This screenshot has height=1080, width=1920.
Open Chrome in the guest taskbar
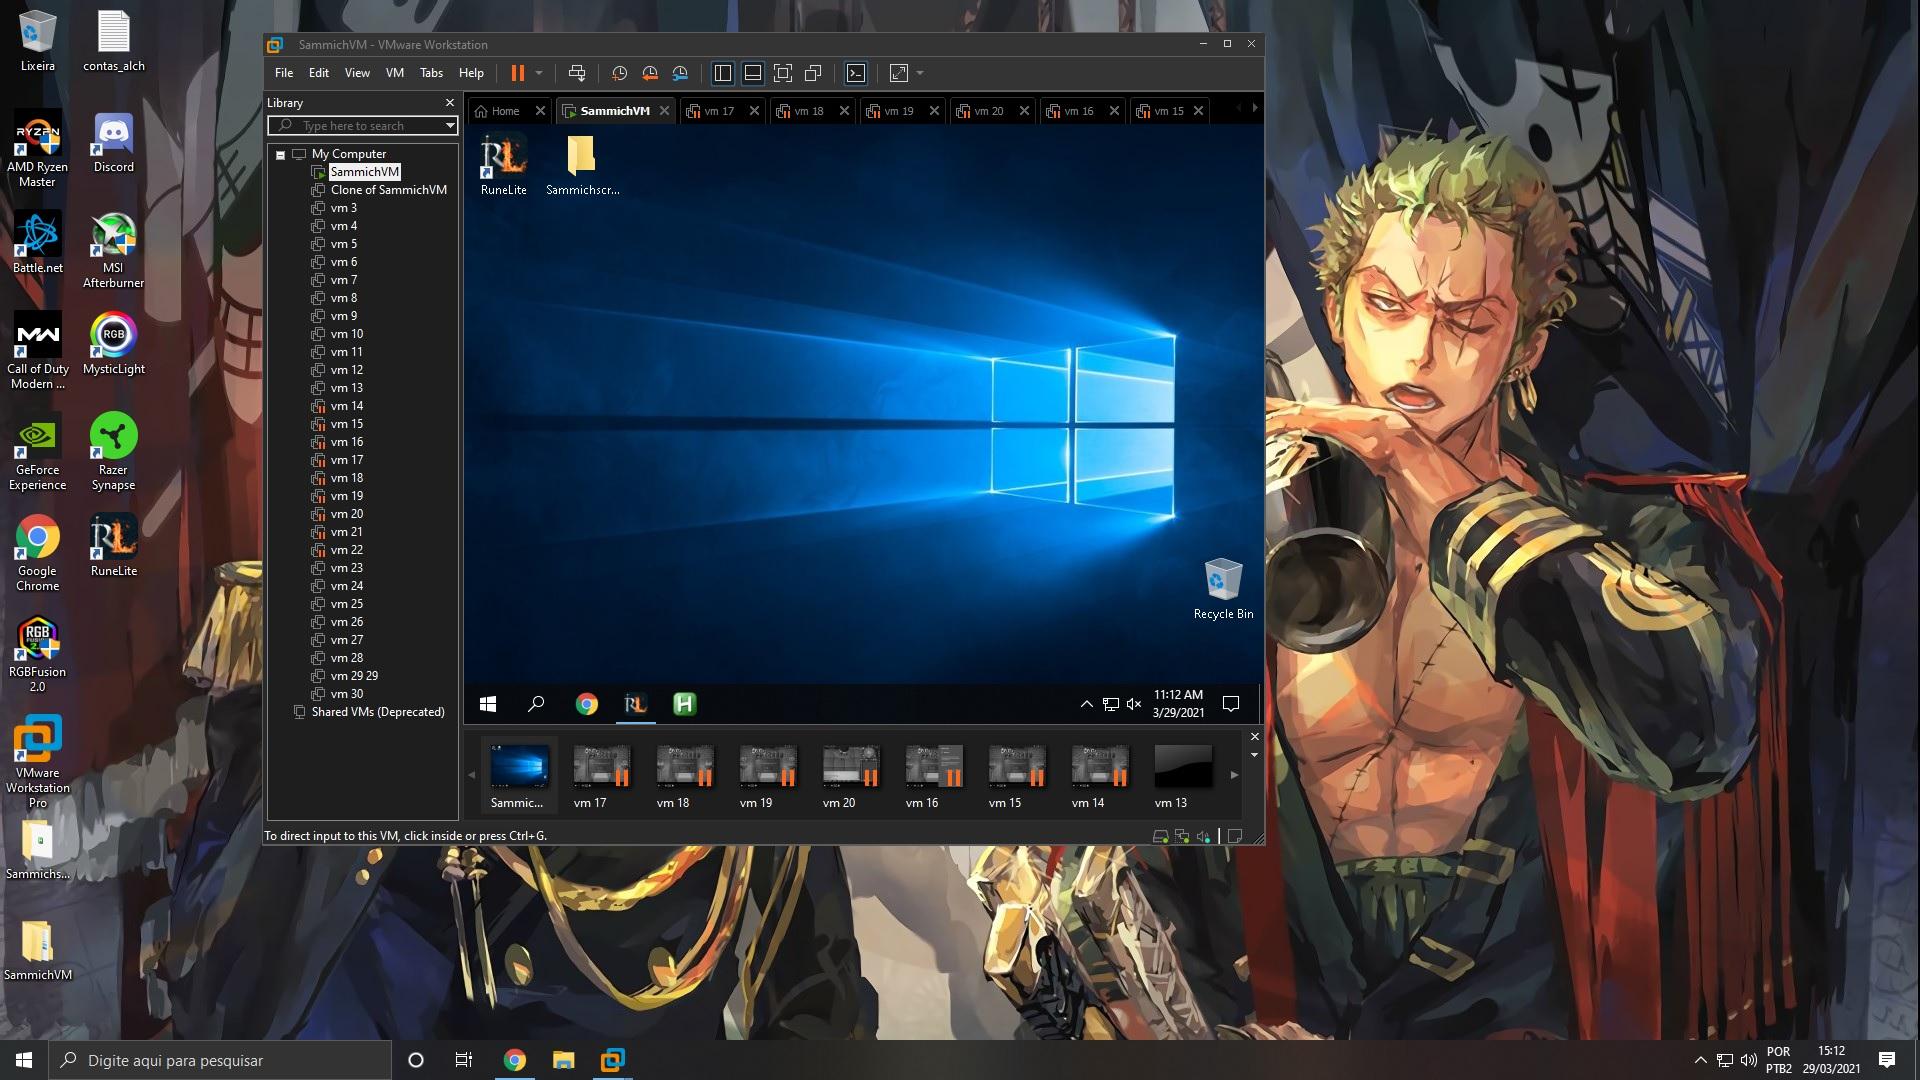point(586,704)
